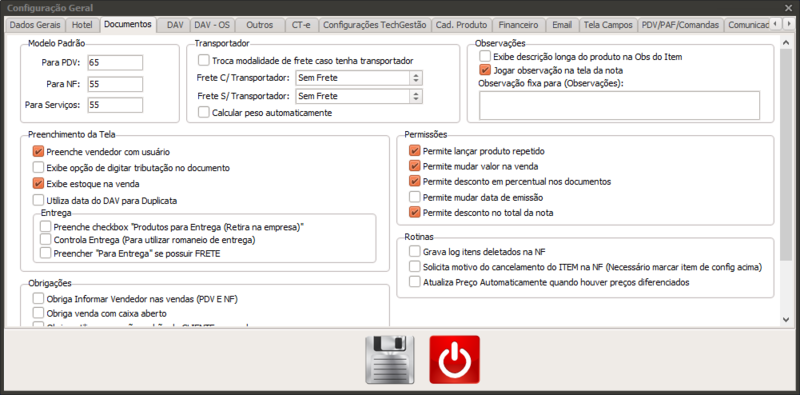Image resolution: width=800 pixels, height=395 pixels.
Task: Click the red power exit icon
Action: tap(455, 359)
